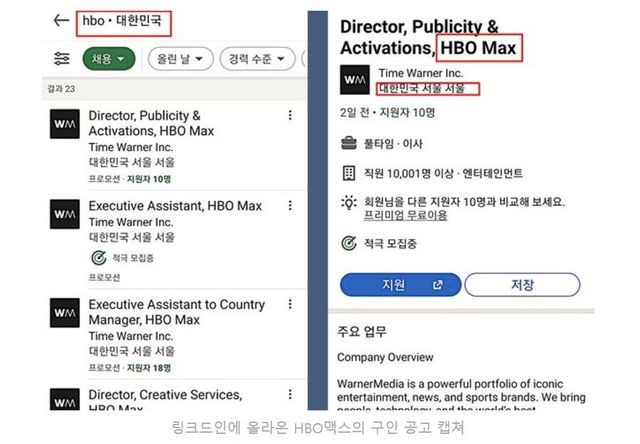Open Executive Assistant to Country Manager job listing
The image size is (640, 444).
pos(177,311)
